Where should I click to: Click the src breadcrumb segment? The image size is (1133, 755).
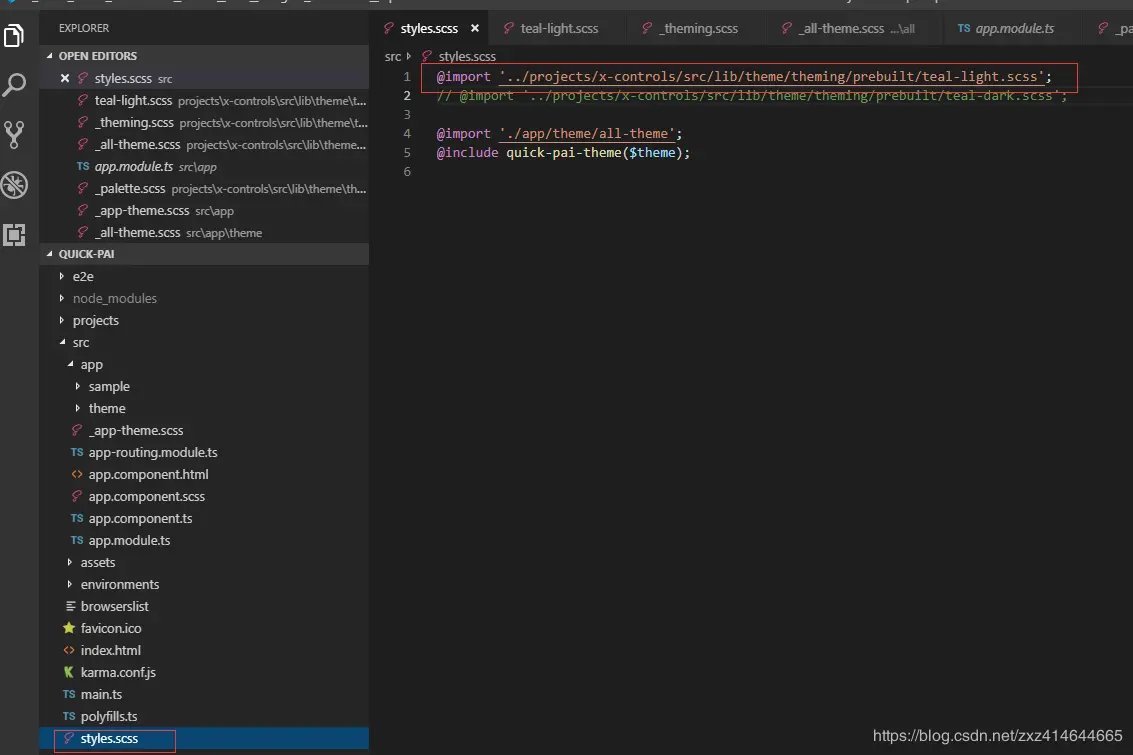pos(393,57)
